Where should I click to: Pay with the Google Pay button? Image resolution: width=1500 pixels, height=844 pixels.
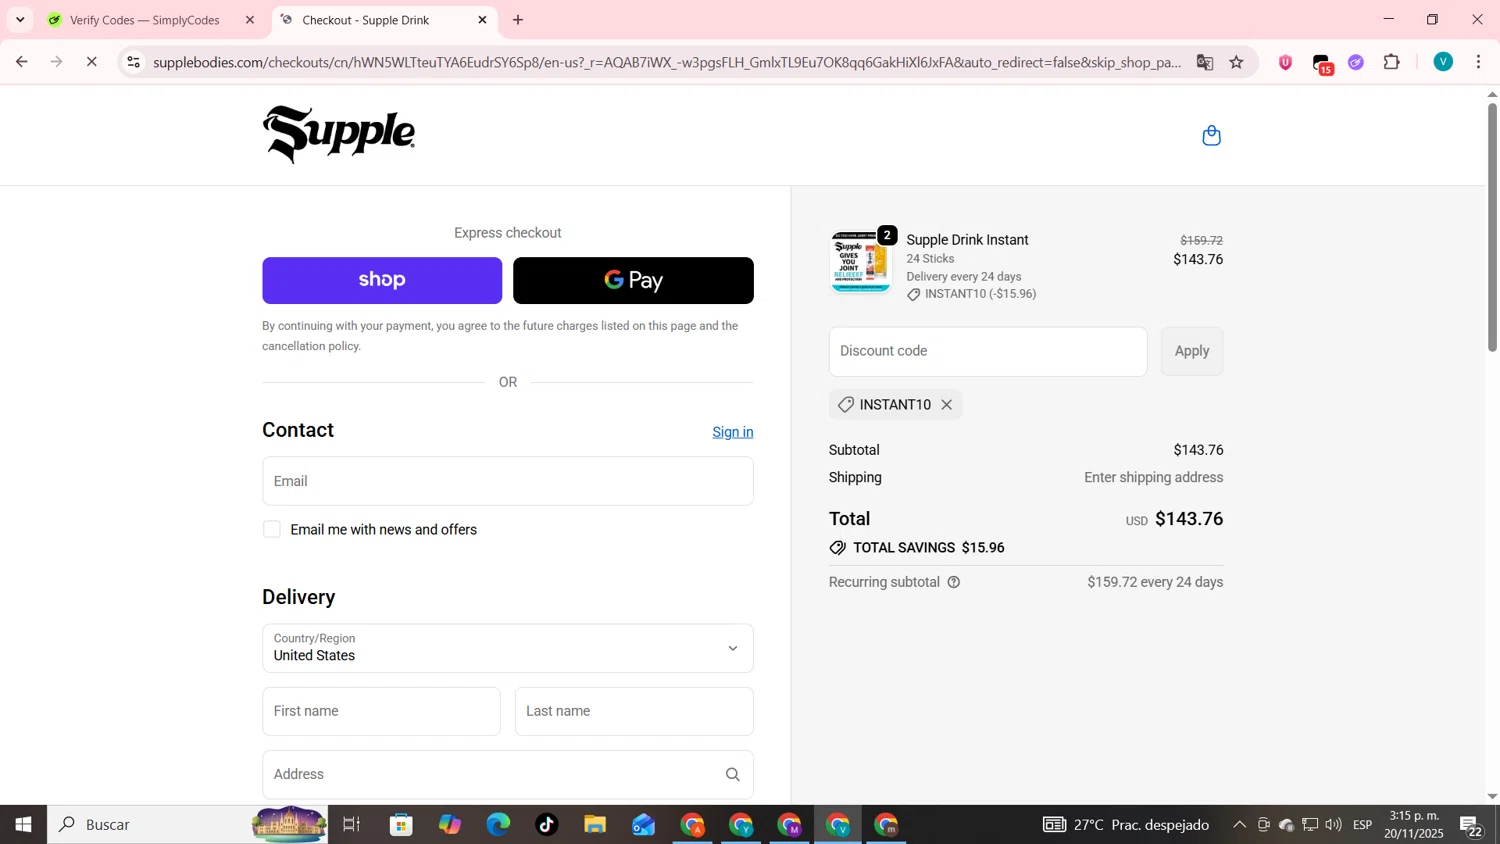(633, 281)
